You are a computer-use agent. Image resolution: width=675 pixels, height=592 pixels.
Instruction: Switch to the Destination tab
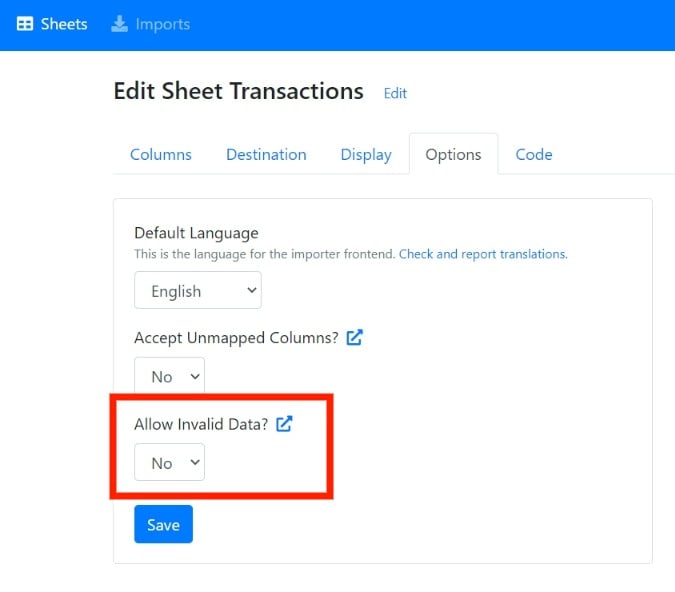(x=266, y=155)
